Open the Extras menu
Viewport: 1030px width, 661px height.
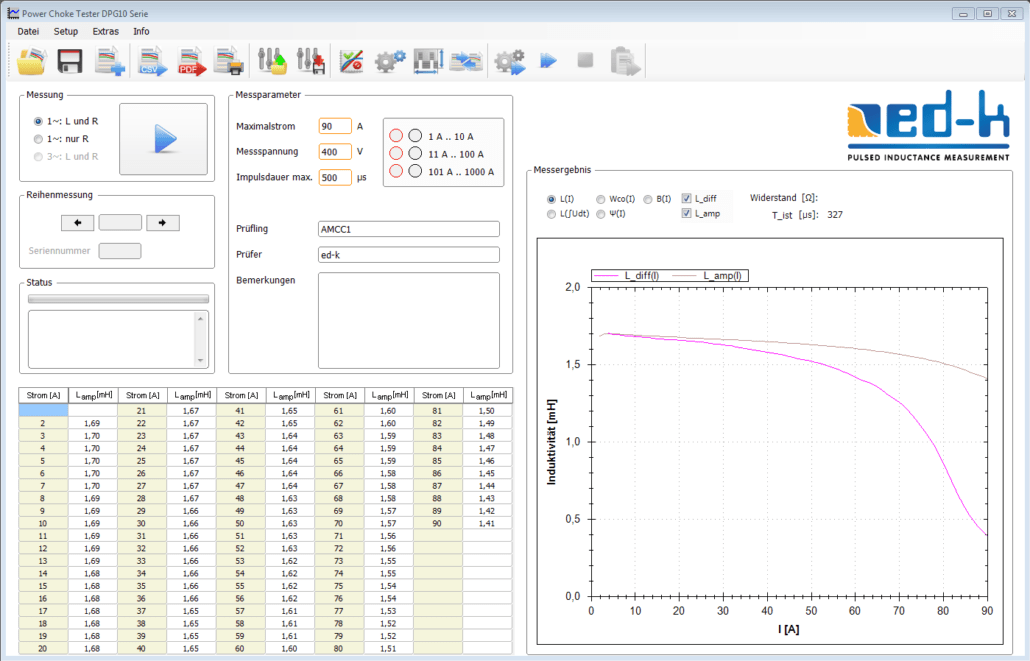[105, 31]
